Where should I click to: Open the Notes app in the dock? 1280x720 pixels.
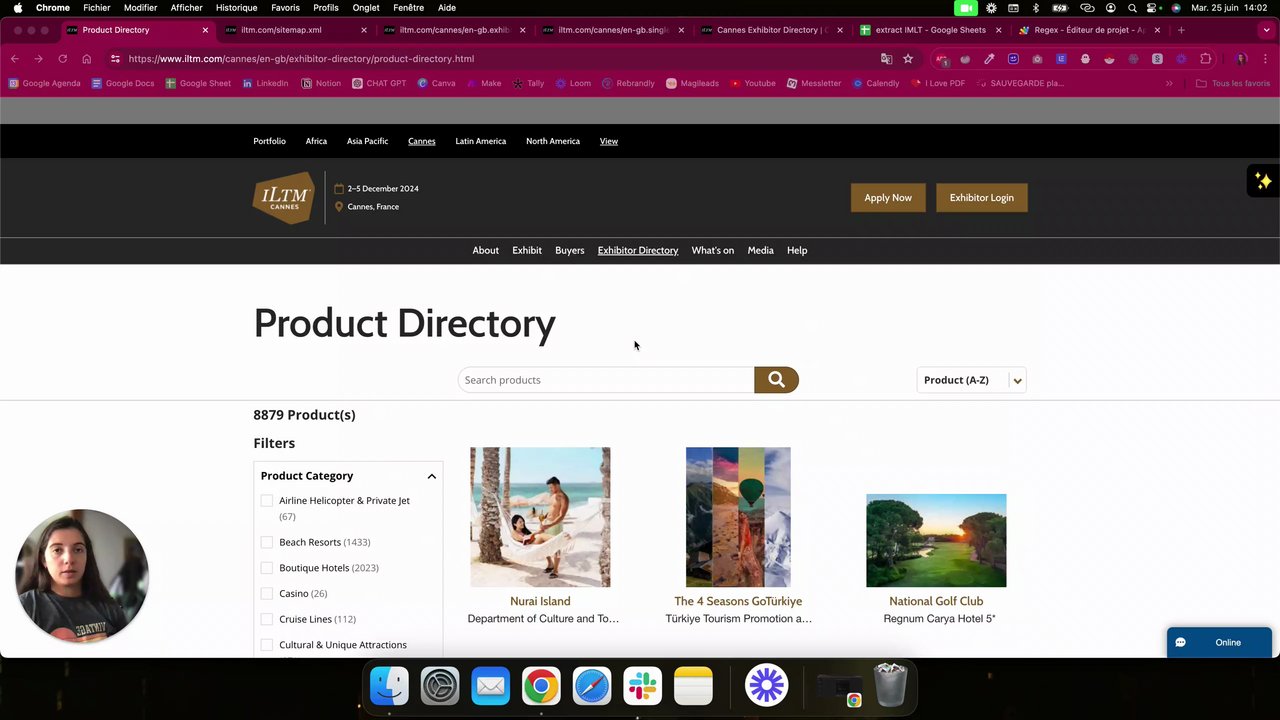coord(693,686)
